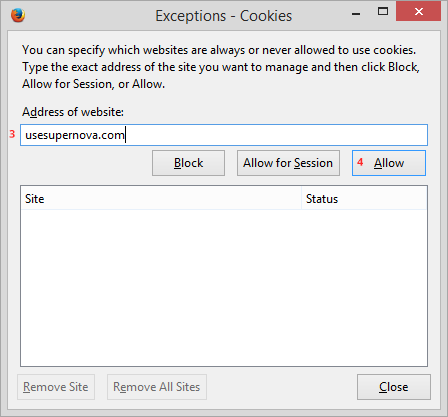Screen dimensions: 448x417
Task: Close dialog with the red X button
Action: [x=418, y=11]
